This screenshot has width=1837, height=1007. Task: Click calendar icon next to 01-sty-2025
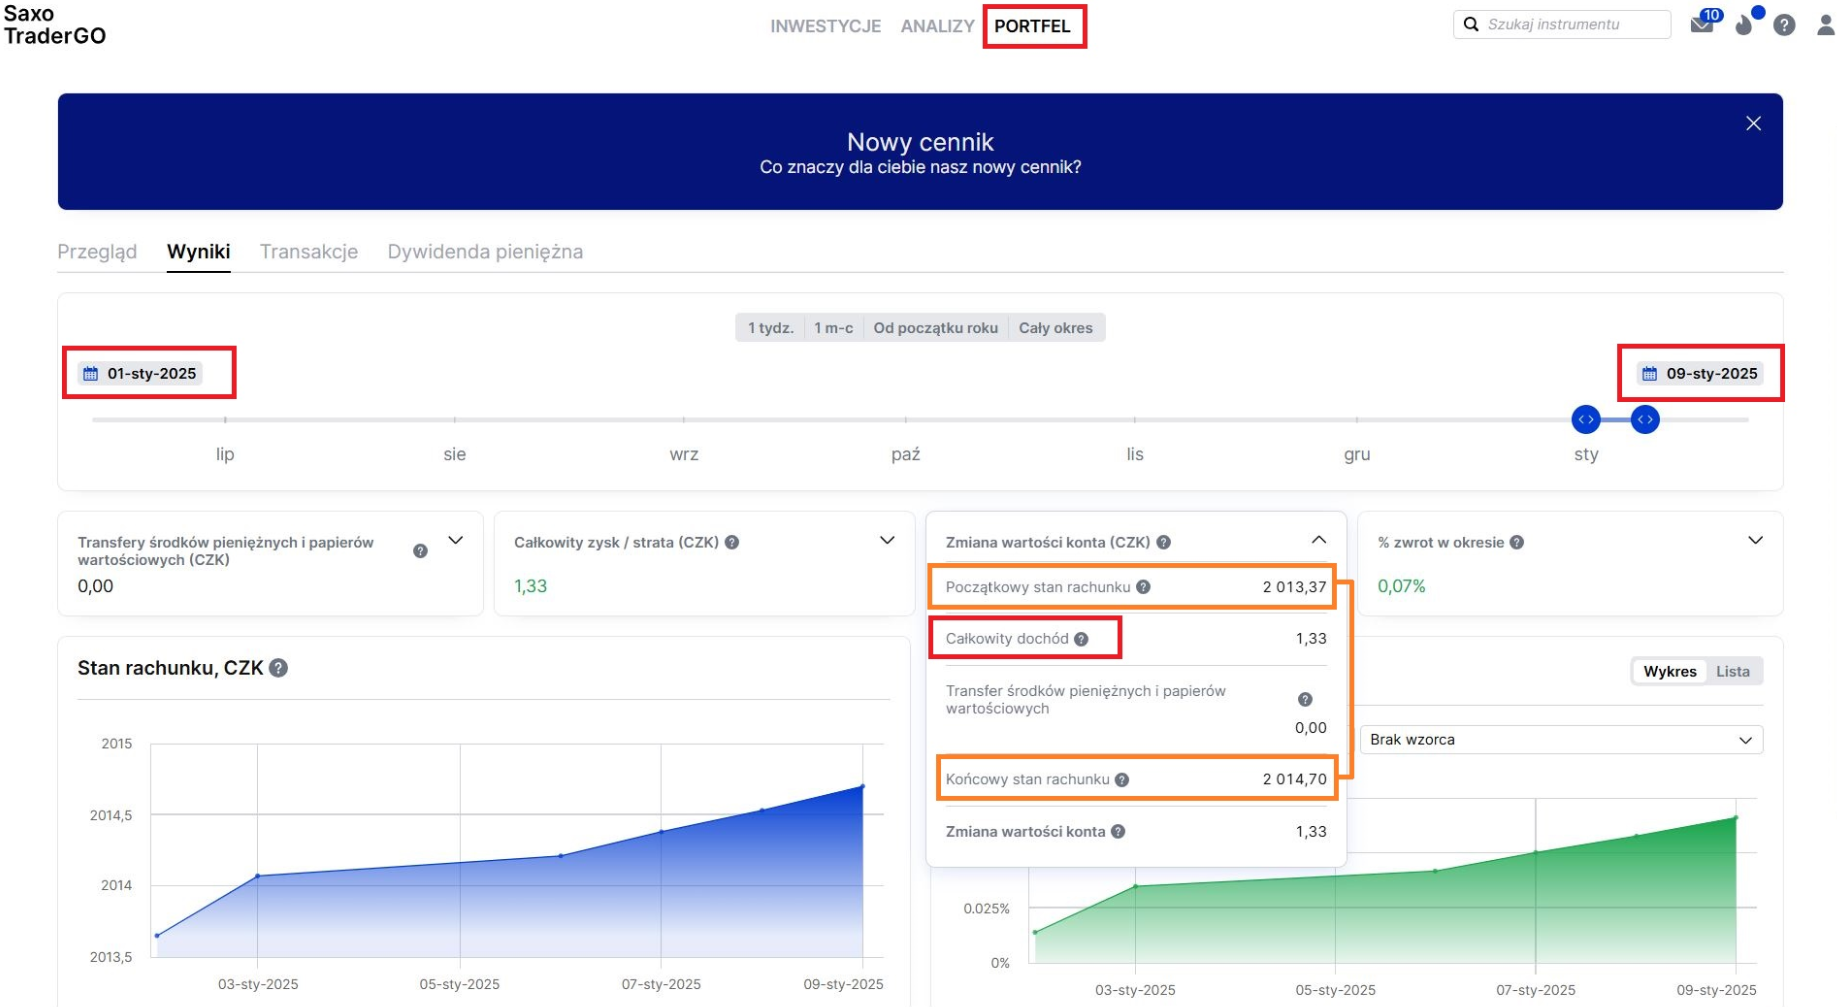[x=91, y=373]
